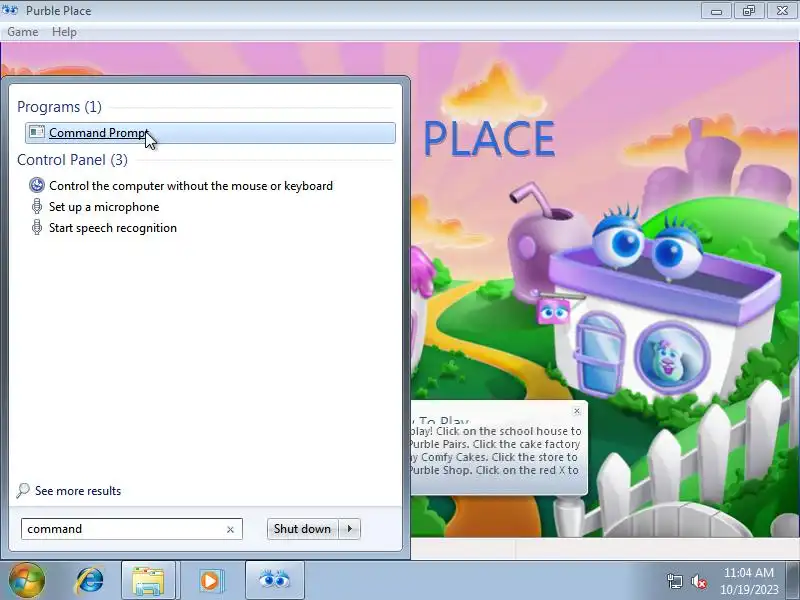Viewport: 800px width, 600px height.
Task: Click the Command Prompt program icon
Action: (x=36, y=132)
